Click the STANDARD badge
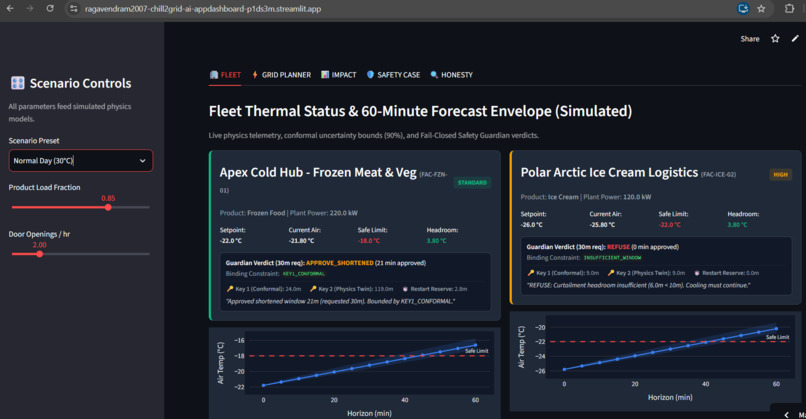This screenshot has width=806, height=419. [x=472, y=183]
